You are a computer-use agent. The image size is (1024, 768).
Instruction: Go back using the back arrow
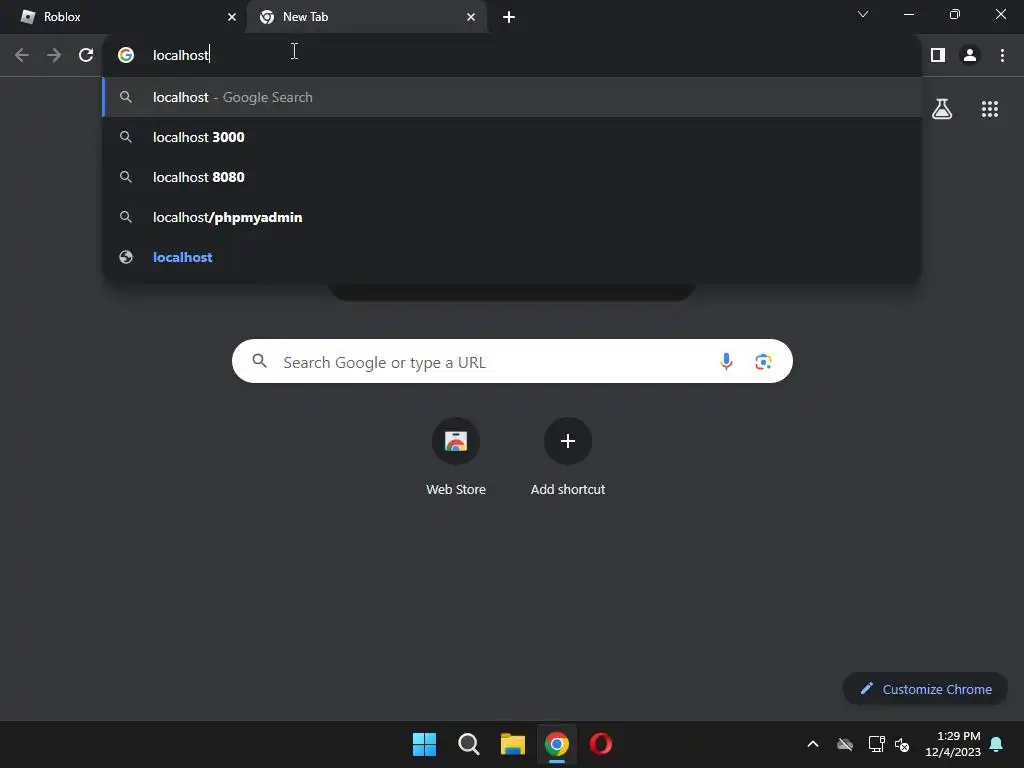22,55
